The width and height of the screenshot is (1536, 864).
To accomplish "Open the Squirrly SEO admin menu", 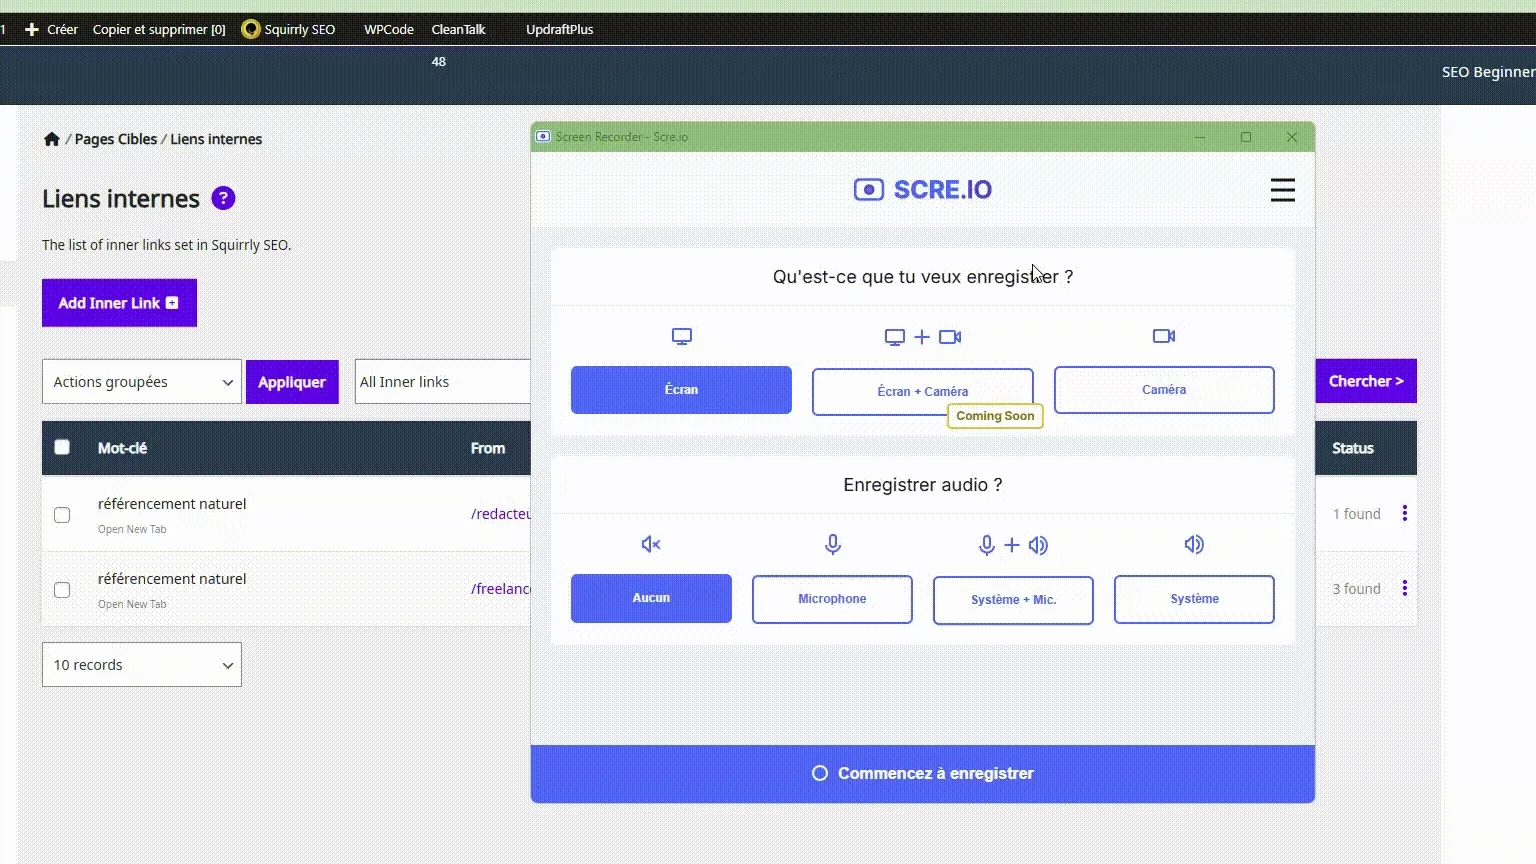I will pyautogui.click(x=288, y=29).
